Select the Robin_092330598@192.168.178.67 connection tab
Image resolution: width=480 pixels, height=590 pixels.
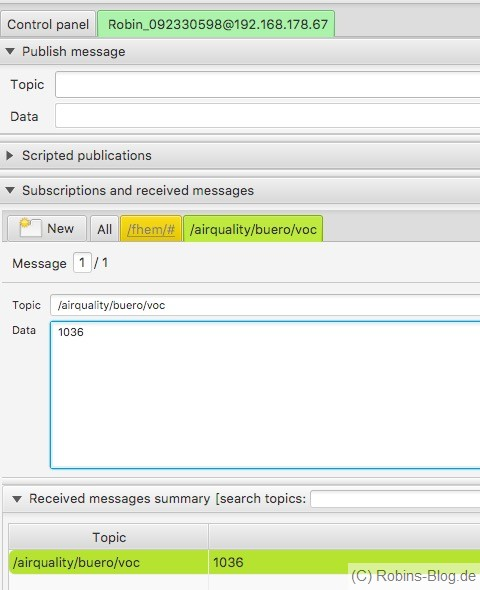coord(216,24)
